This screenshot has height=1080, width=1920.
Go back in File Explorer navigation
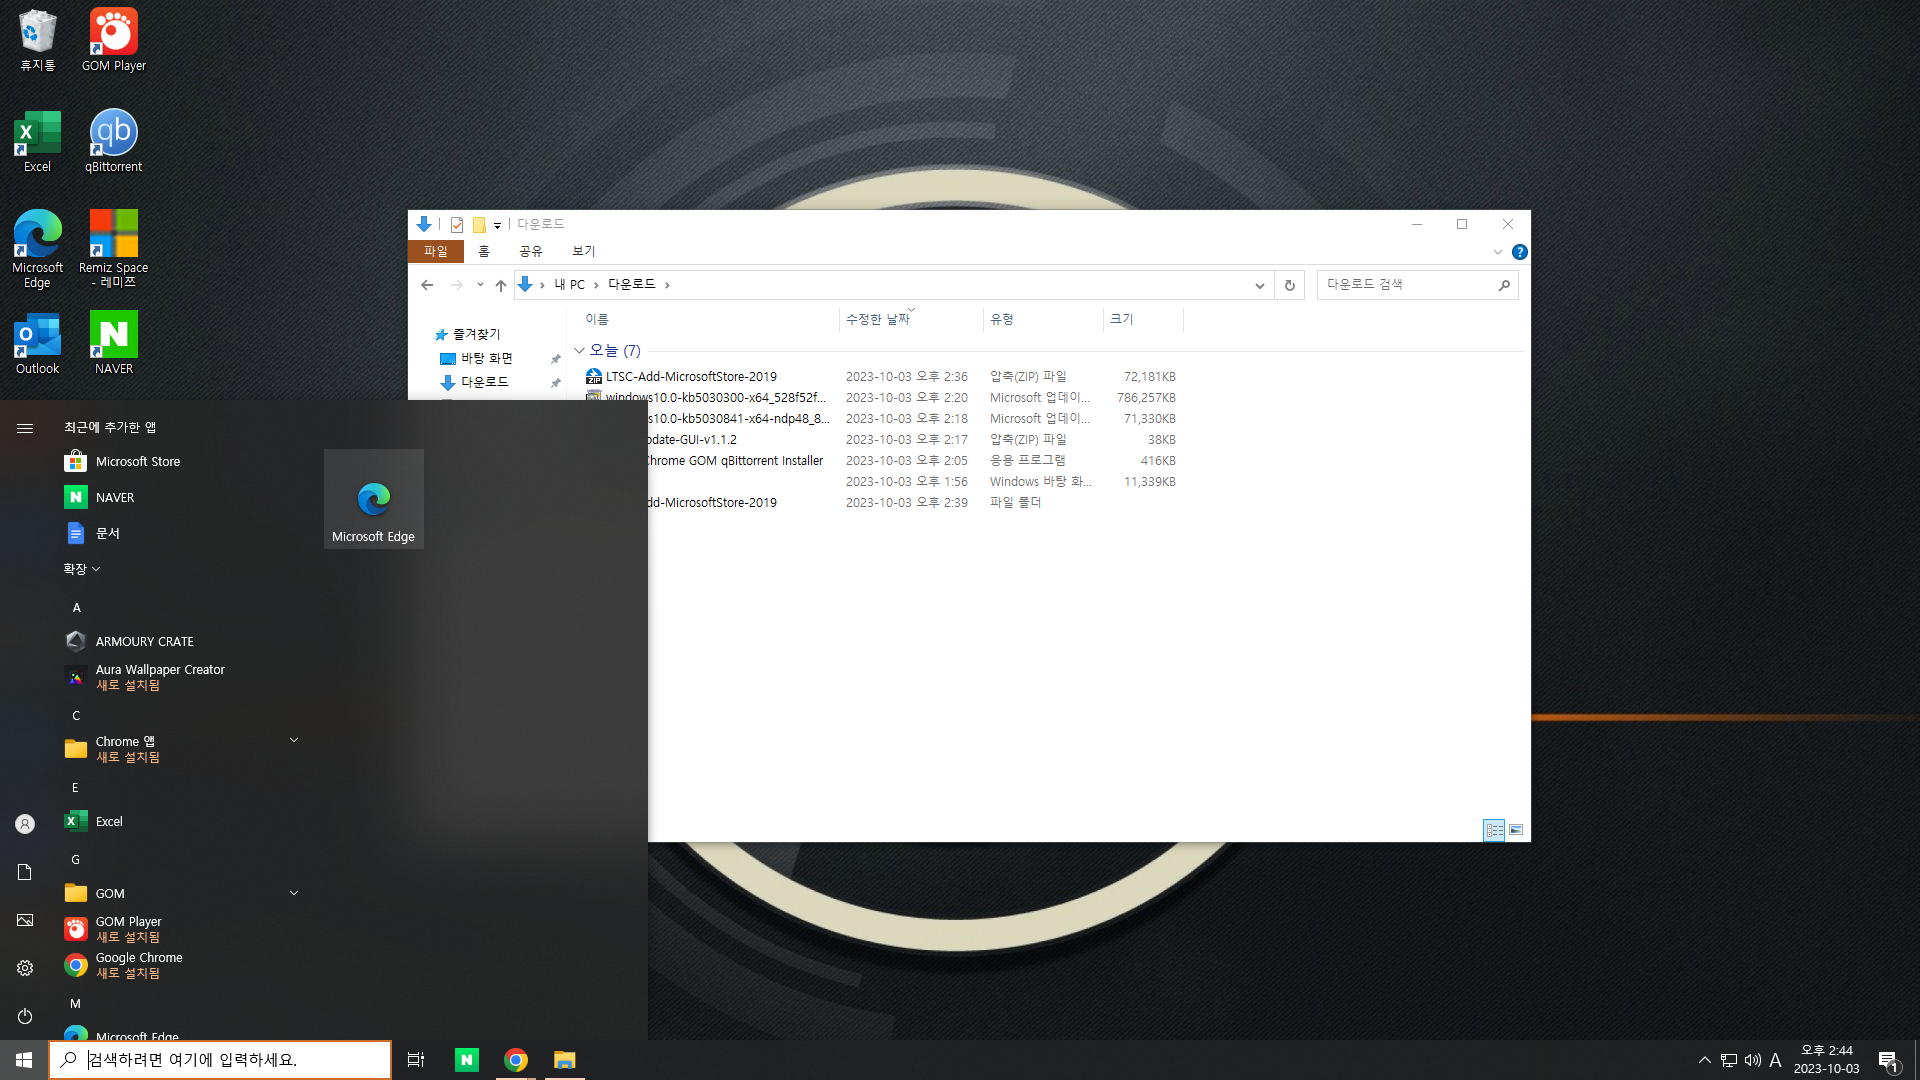[427, 285]
